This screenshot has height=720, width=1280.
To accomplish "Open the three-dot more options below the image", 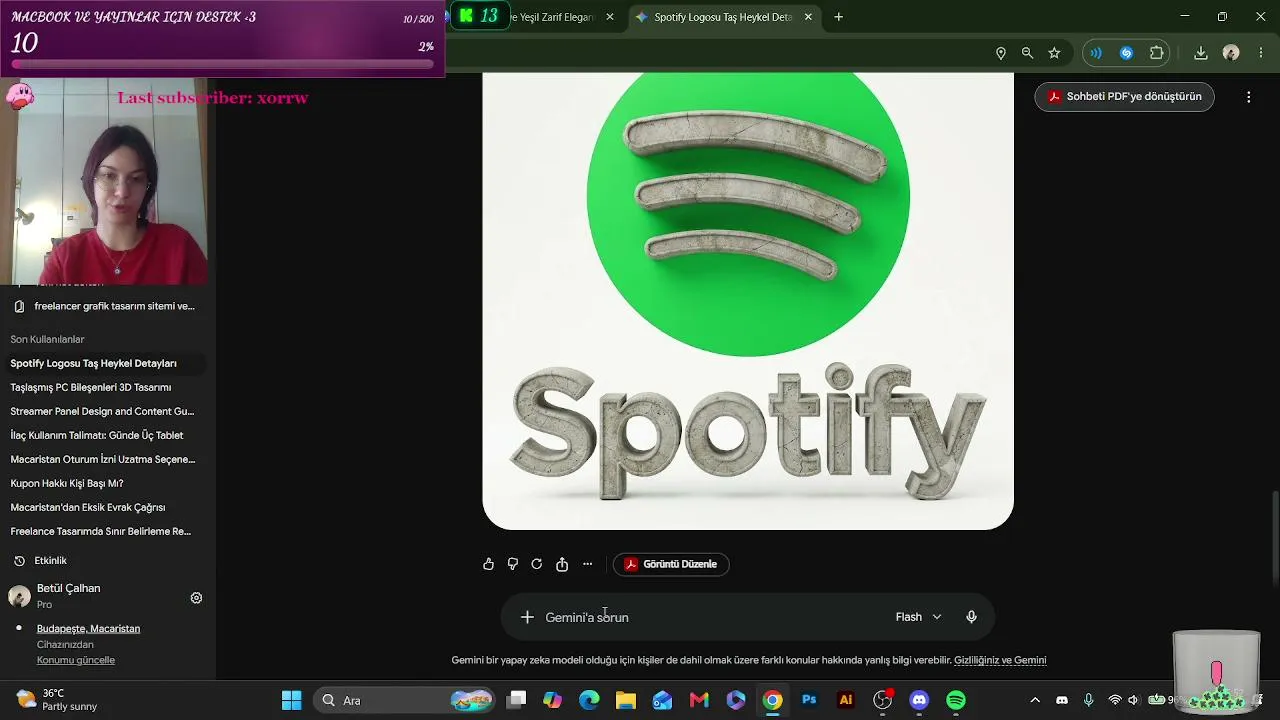I will (587, 564).
